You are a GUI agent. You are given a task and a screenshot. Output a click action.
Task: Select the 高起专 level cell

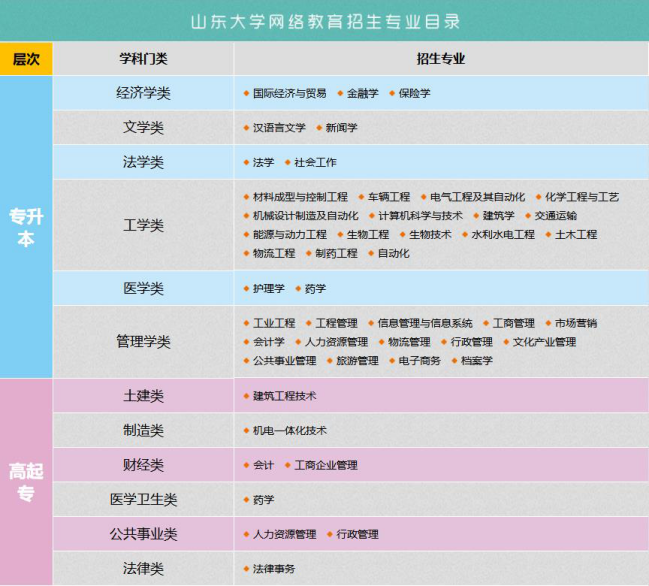click(26, 481)
